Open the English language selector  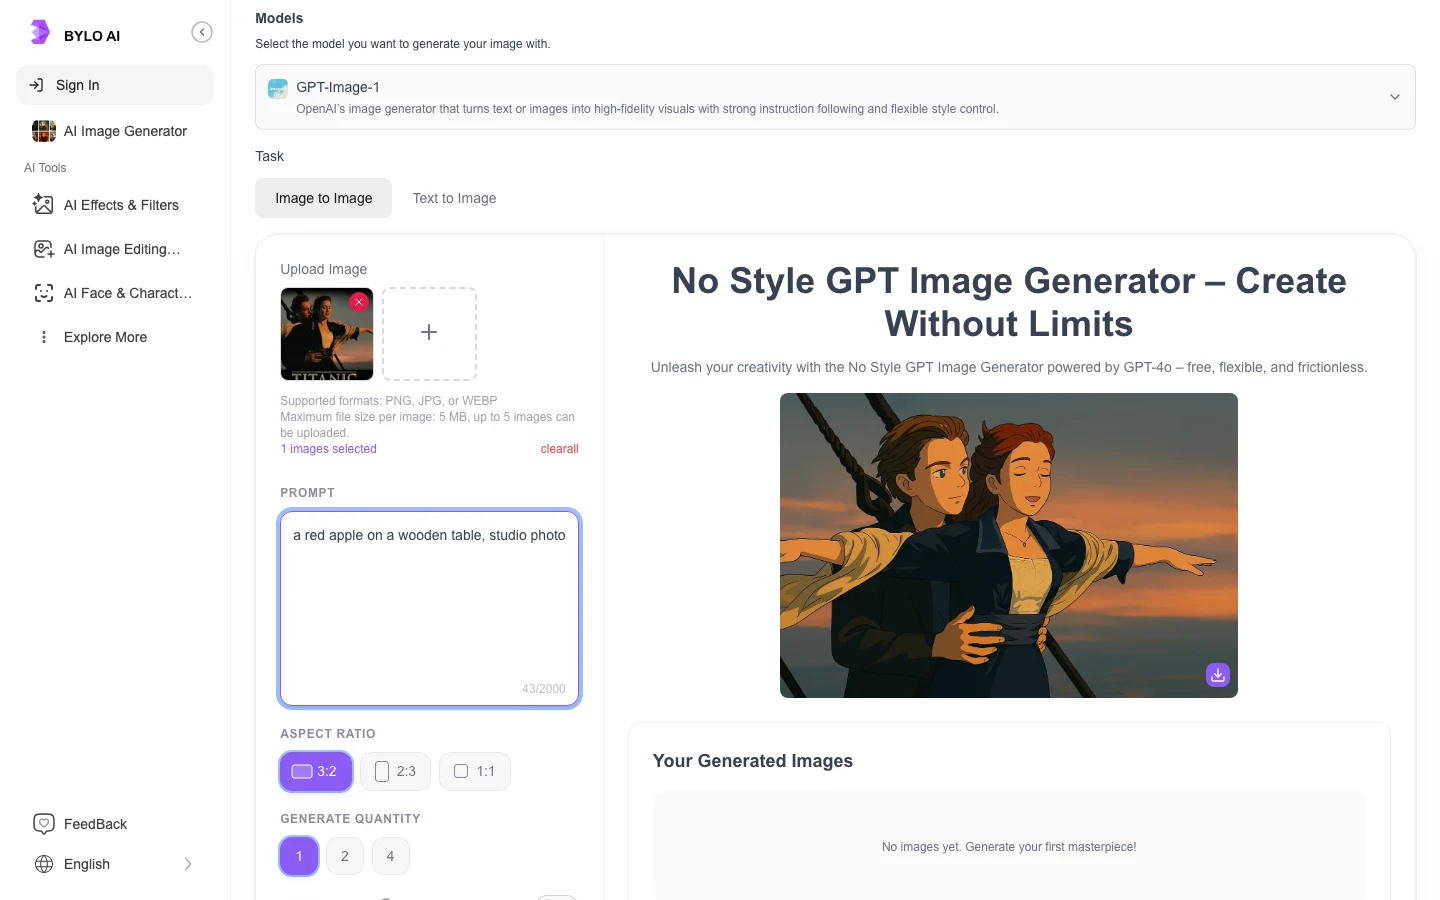[115, 864]
